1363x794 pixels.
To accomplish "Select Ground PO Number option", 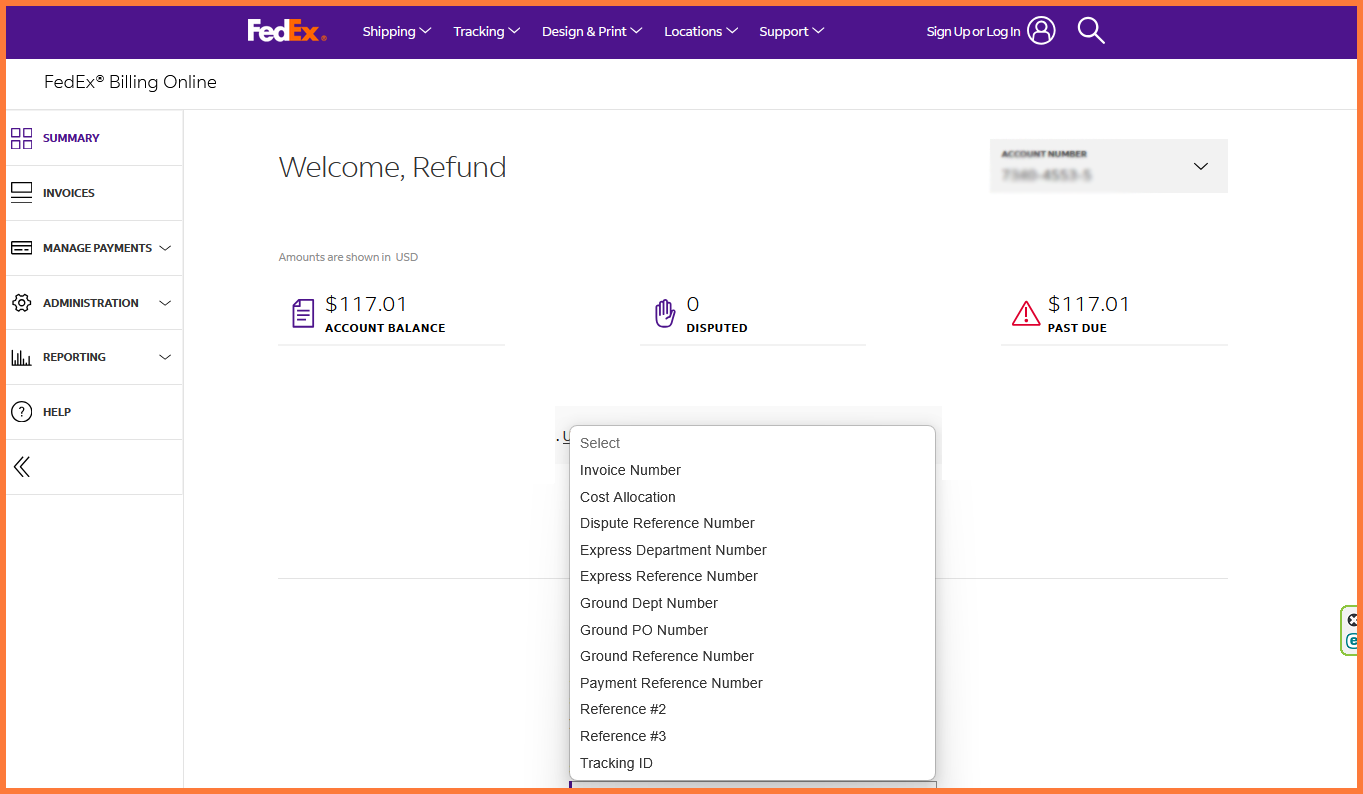I will (x=752, y=630).
